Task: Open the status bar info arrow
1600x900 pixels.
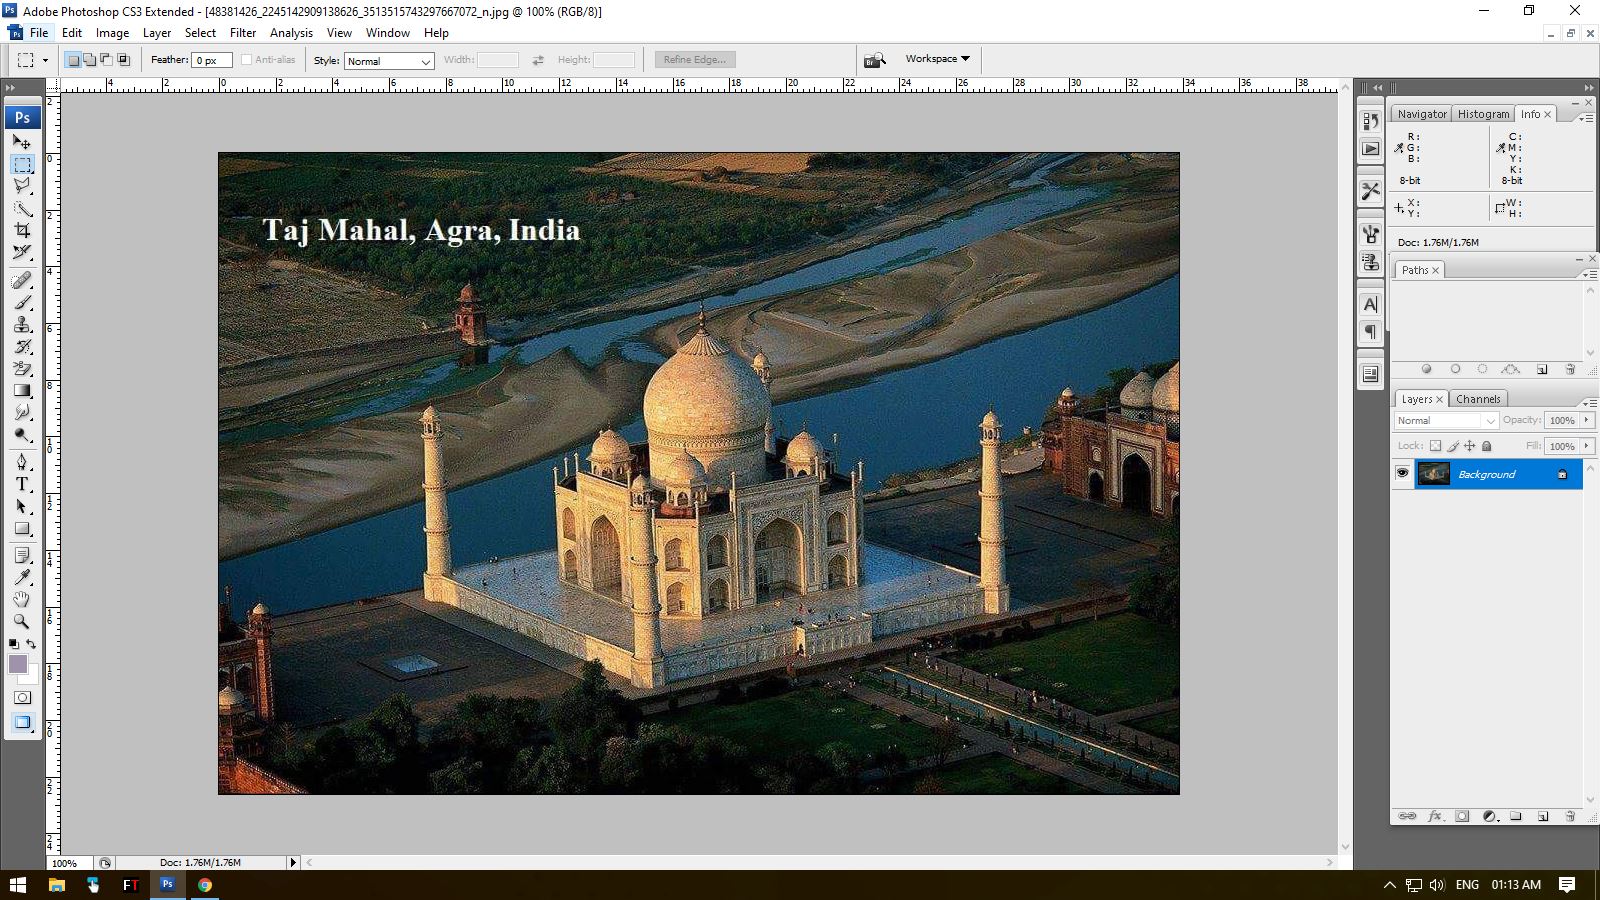Action: (293, 862)
